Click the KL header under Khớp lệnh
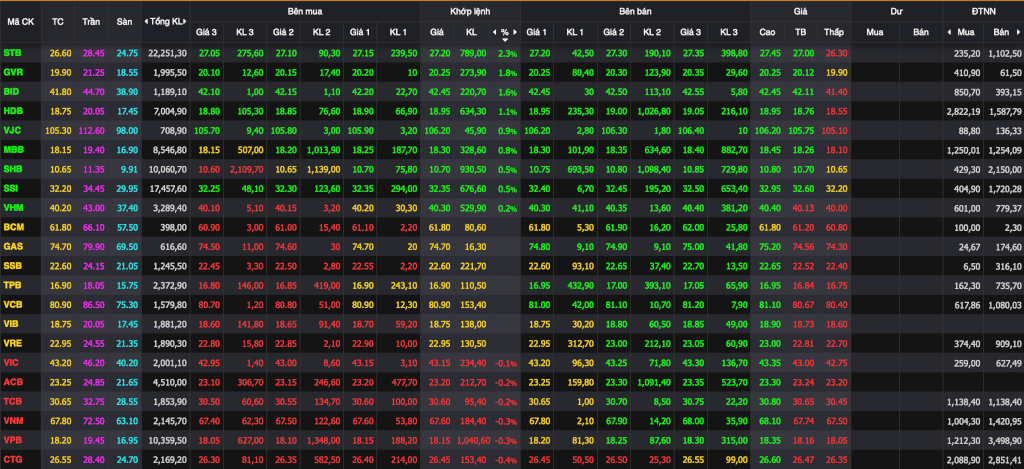1024x469 pixels. 471,31
